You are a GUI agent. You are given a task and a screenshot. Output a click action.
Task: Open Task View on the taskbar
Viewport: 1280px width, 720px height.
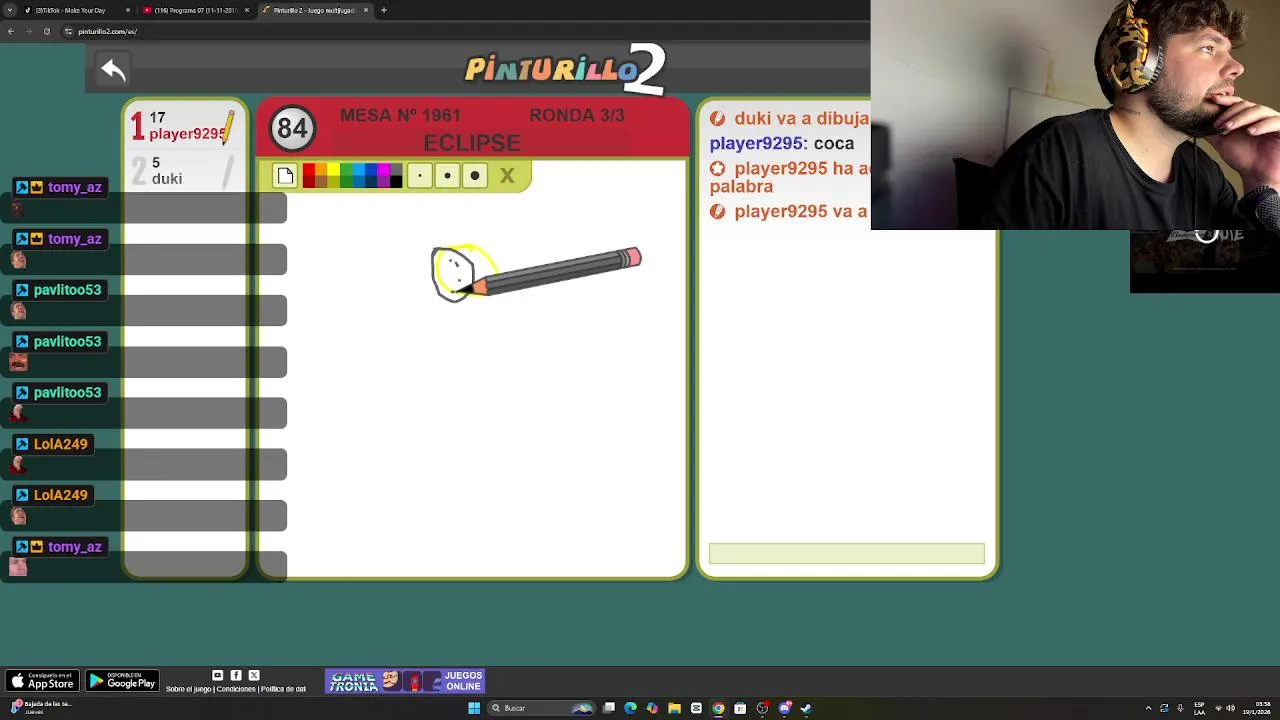pyautogui.click(x=609, y=708)
